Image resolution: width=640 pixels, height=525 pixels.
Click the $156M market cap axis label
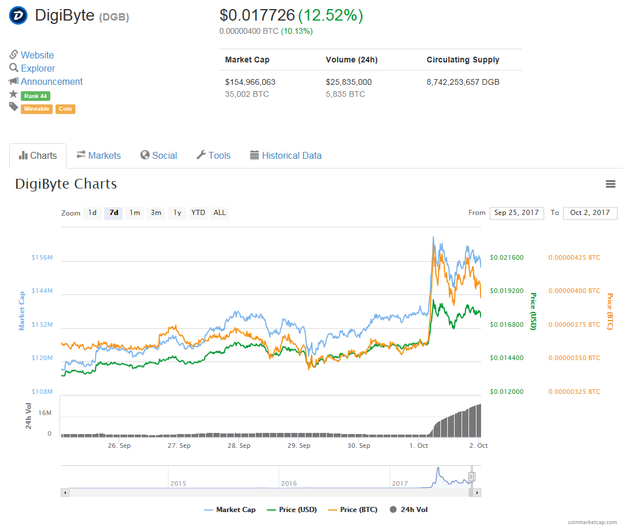42,258
